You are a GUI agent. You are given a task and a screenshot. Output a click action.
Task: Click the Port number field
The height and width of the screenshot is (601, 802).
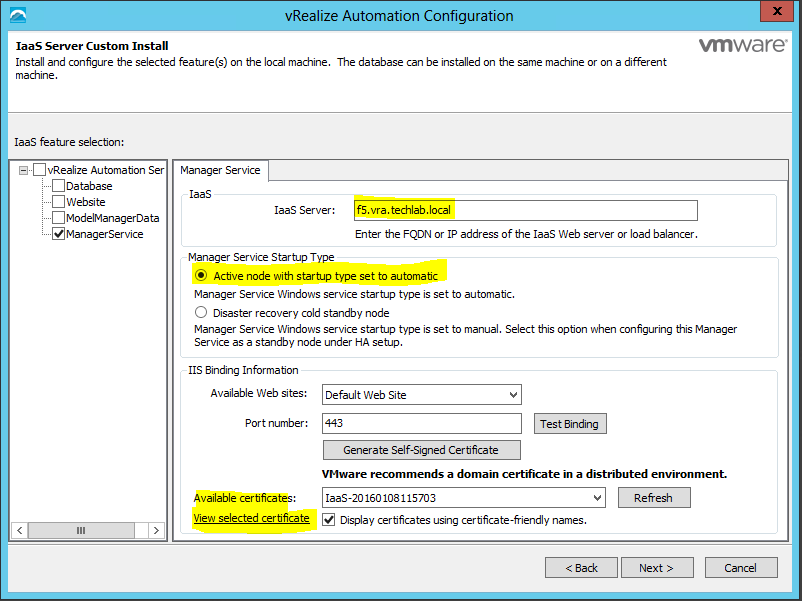(422, 424)
